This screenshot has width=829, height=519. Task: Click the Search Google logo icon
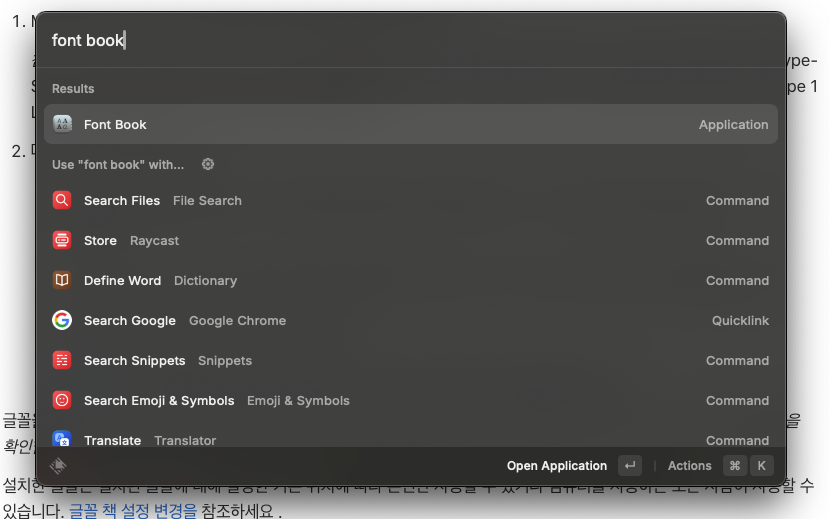pos(62,320)
